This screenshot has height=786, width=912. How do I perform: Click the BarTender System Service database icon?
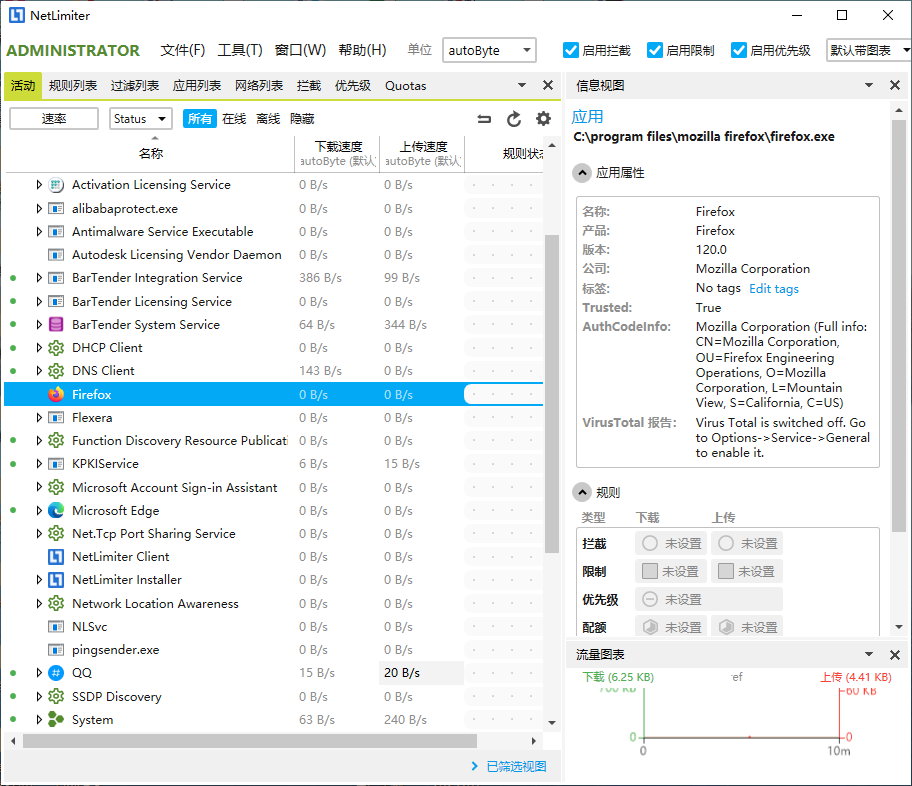point(56,325)
